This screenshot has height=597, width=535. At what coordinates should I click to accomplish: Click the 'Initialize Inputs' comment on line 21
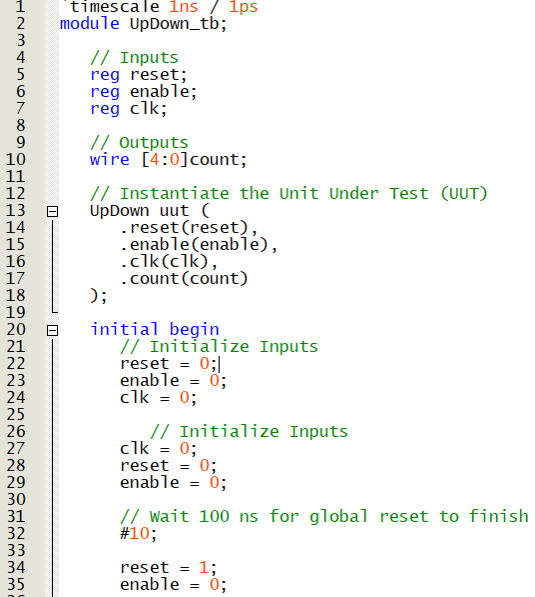[x=219, y=347]
